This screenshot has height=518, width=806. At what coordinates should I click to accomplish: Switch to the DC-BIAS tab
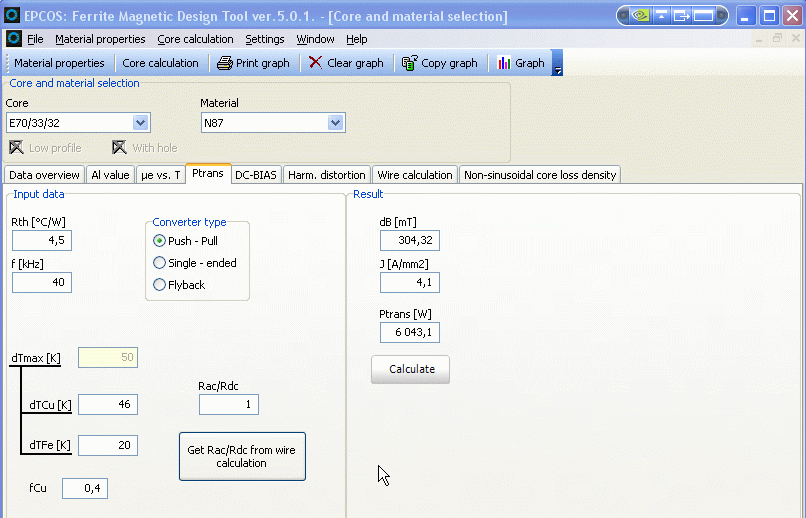(x=256, y=175)
